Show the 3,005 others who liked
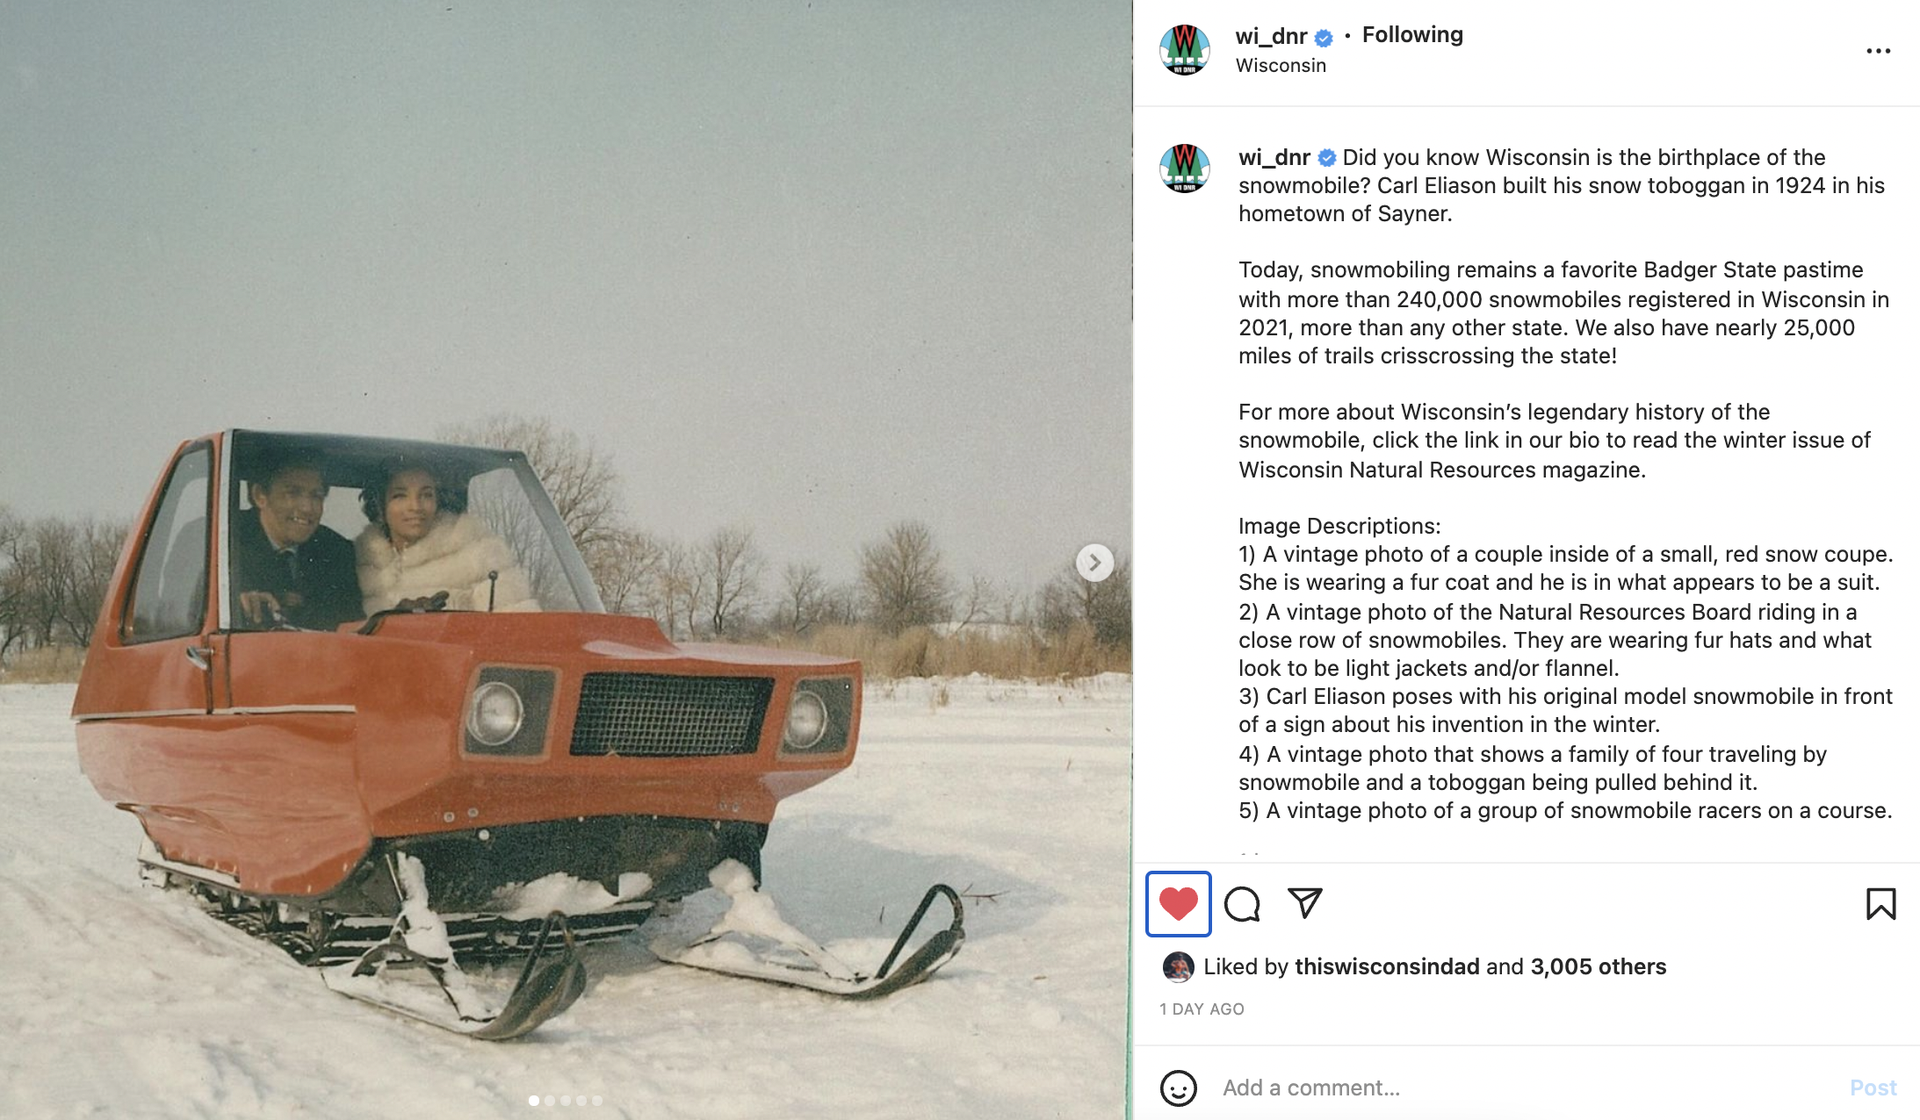Viewport: 1920px width, 1120px height. (1598, 967)
